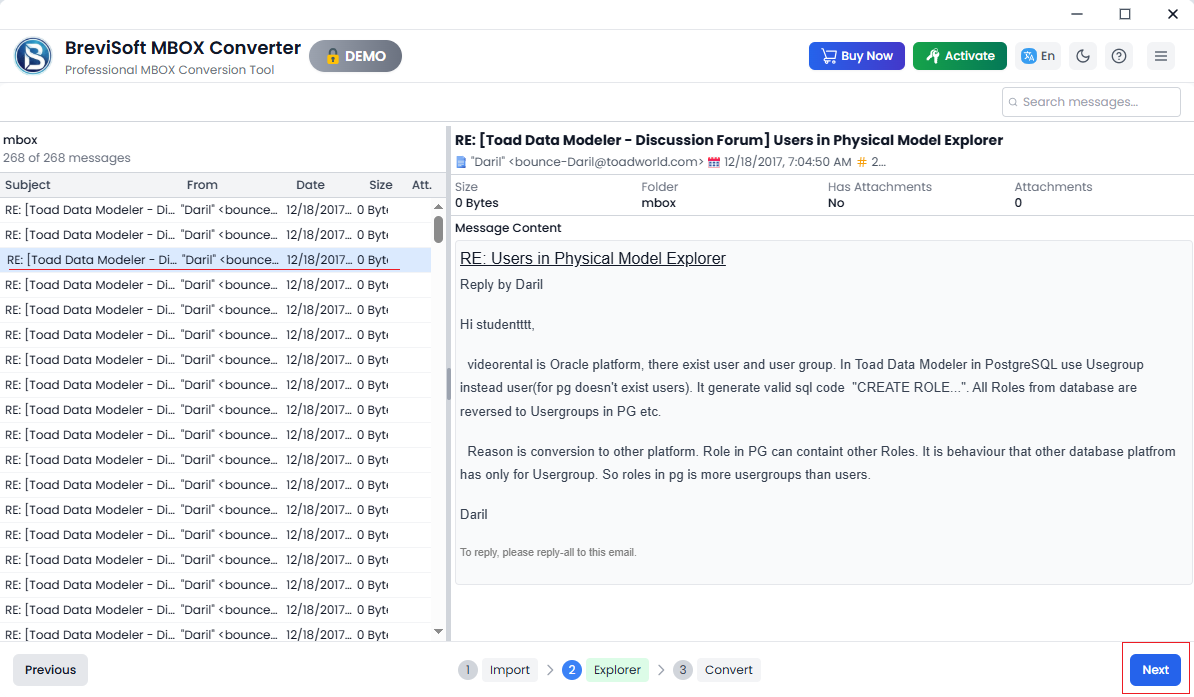This screenshot has width=1194, height=697.
Task: Toggle dark mode with moon icon
Action: tap(1083, 56)
